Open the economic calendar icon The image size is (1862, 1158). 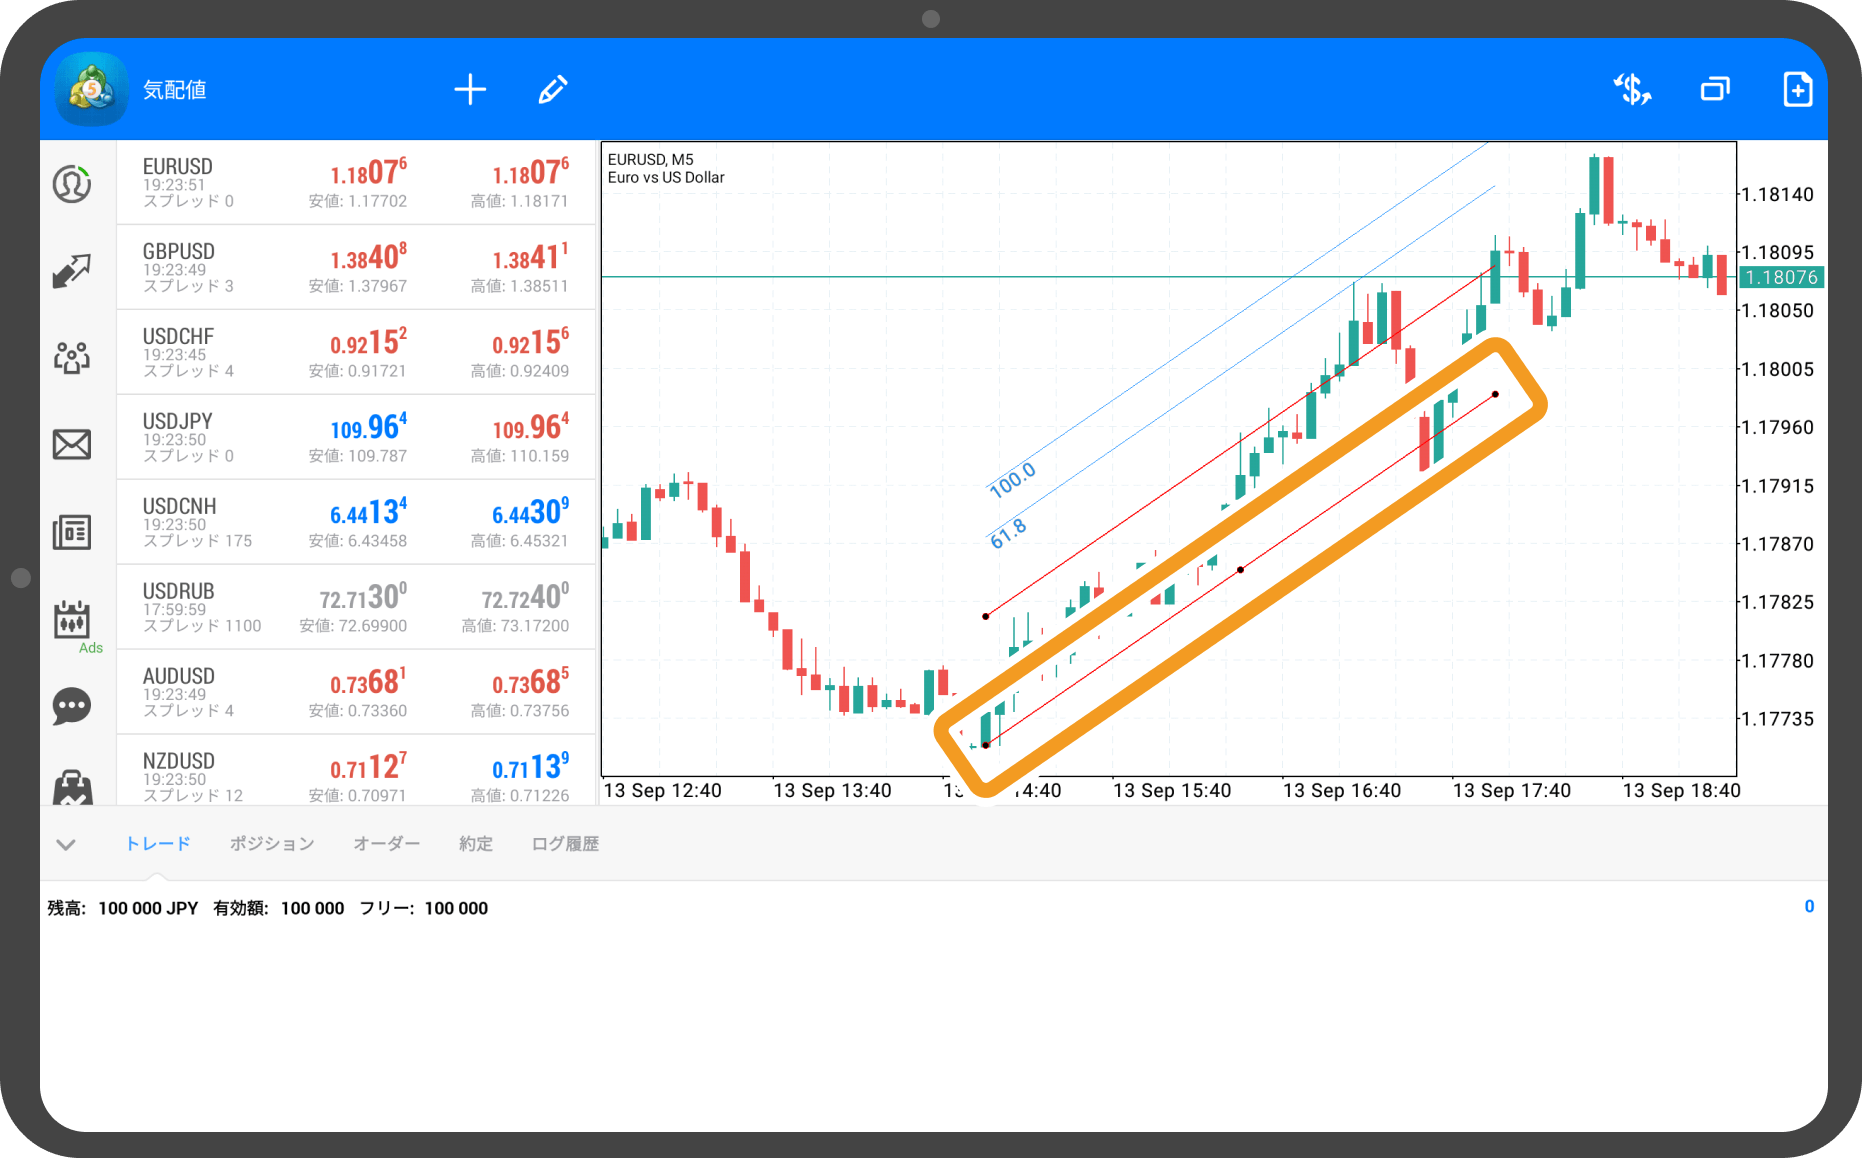(x=72, y=620)
